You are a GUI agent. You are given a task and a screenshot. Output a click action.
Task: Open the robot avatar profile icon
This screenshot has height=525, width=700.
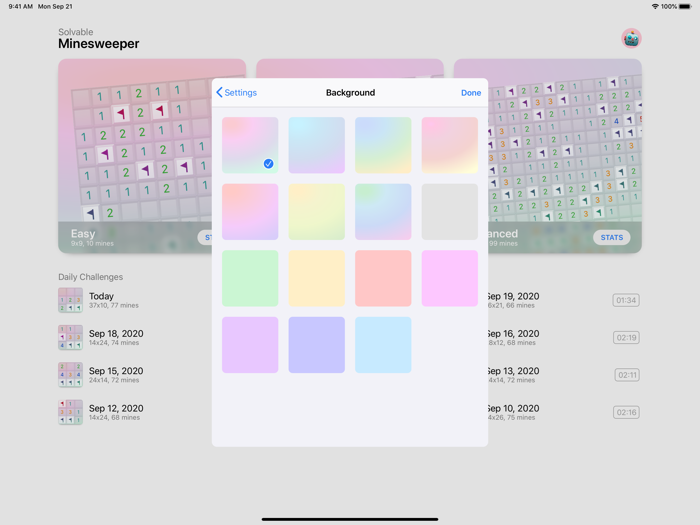(631, 38)
